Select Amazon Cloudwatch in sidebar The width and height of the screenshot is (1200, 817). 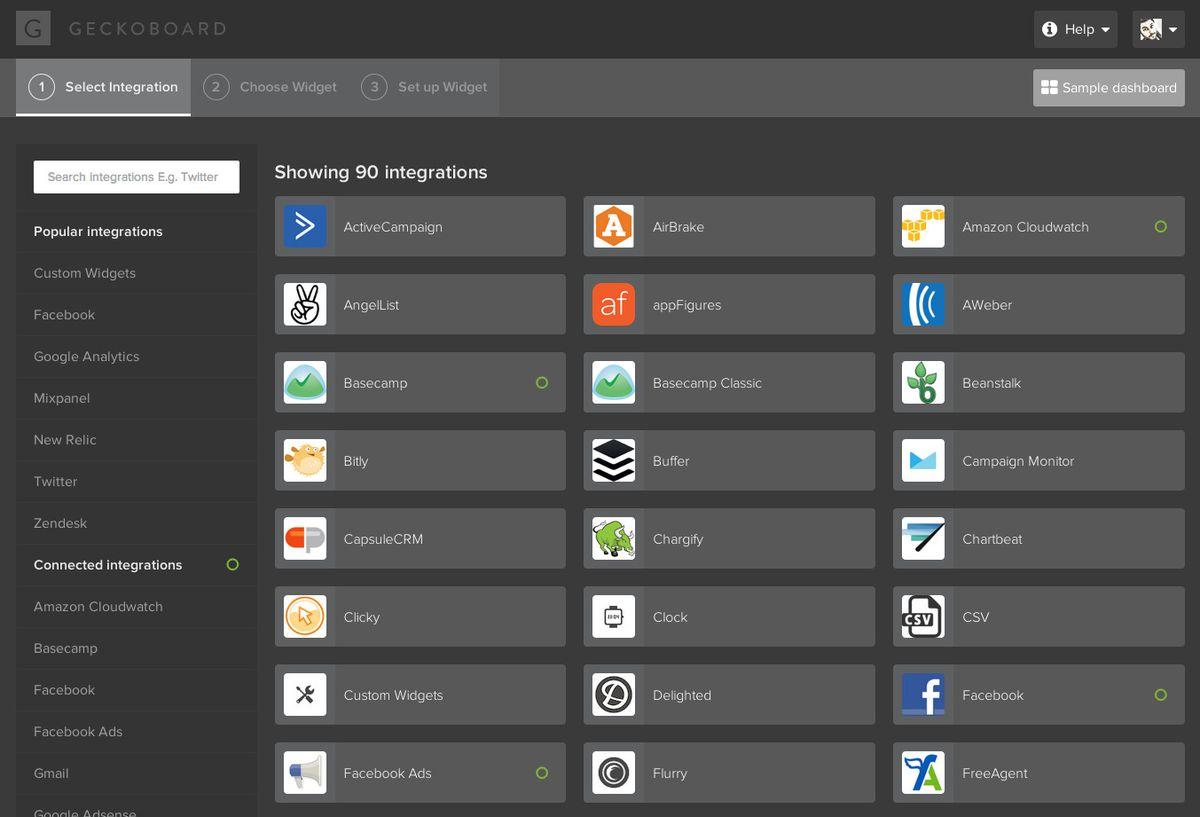pos(98,607)
